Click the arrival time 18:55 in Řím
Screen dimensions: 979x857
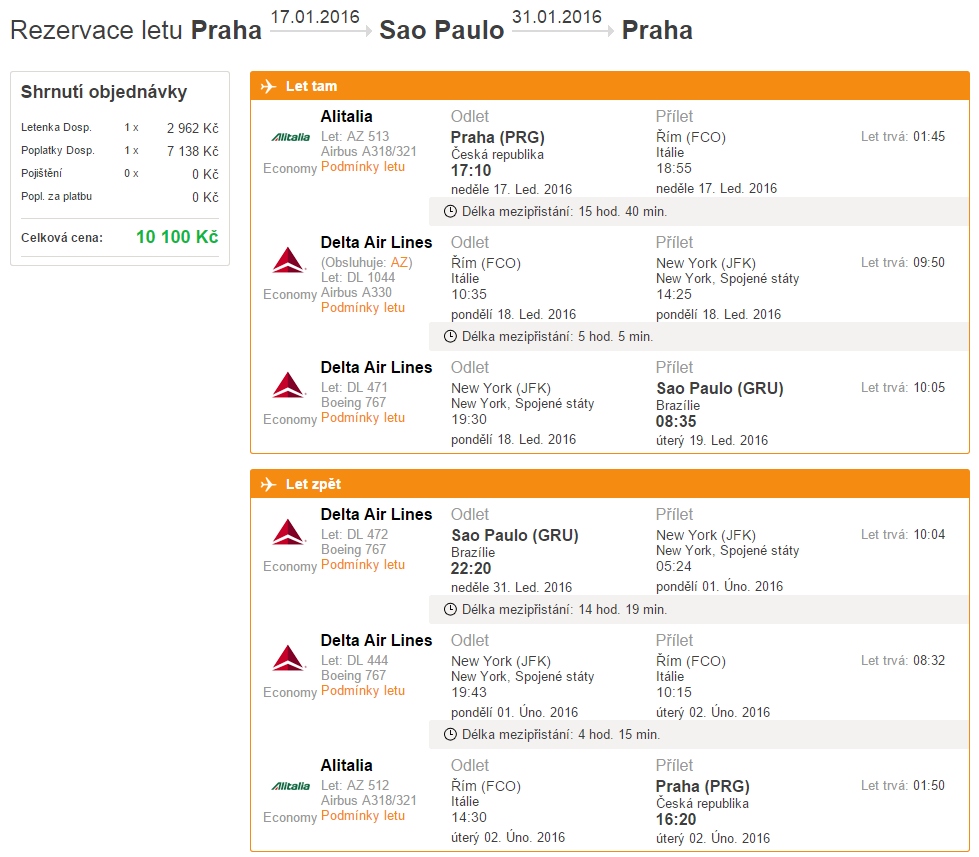click(674, 169)
